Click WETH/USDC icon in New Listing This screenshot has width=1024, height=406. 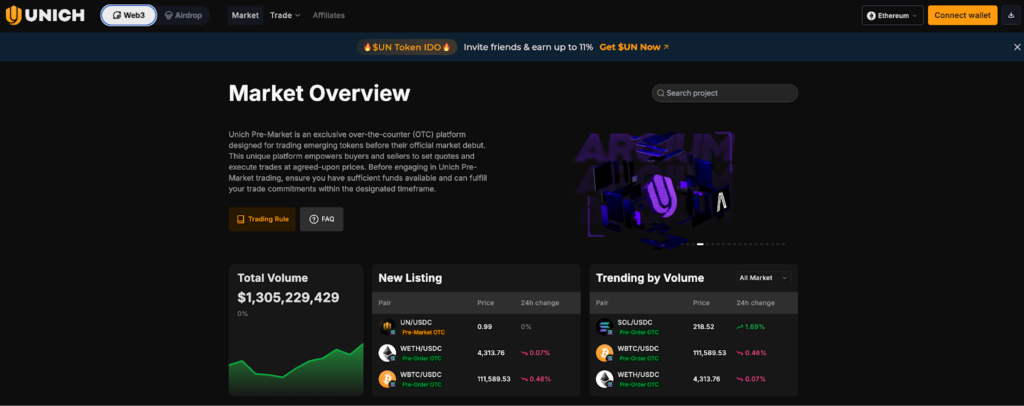[x=387, y=353]
